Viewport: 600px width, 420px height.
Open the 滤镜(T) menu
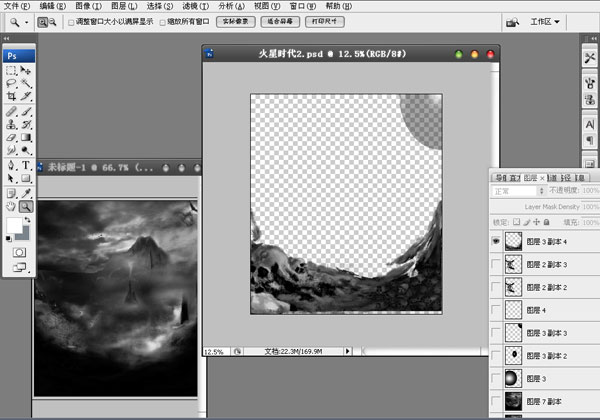[196, 6]
